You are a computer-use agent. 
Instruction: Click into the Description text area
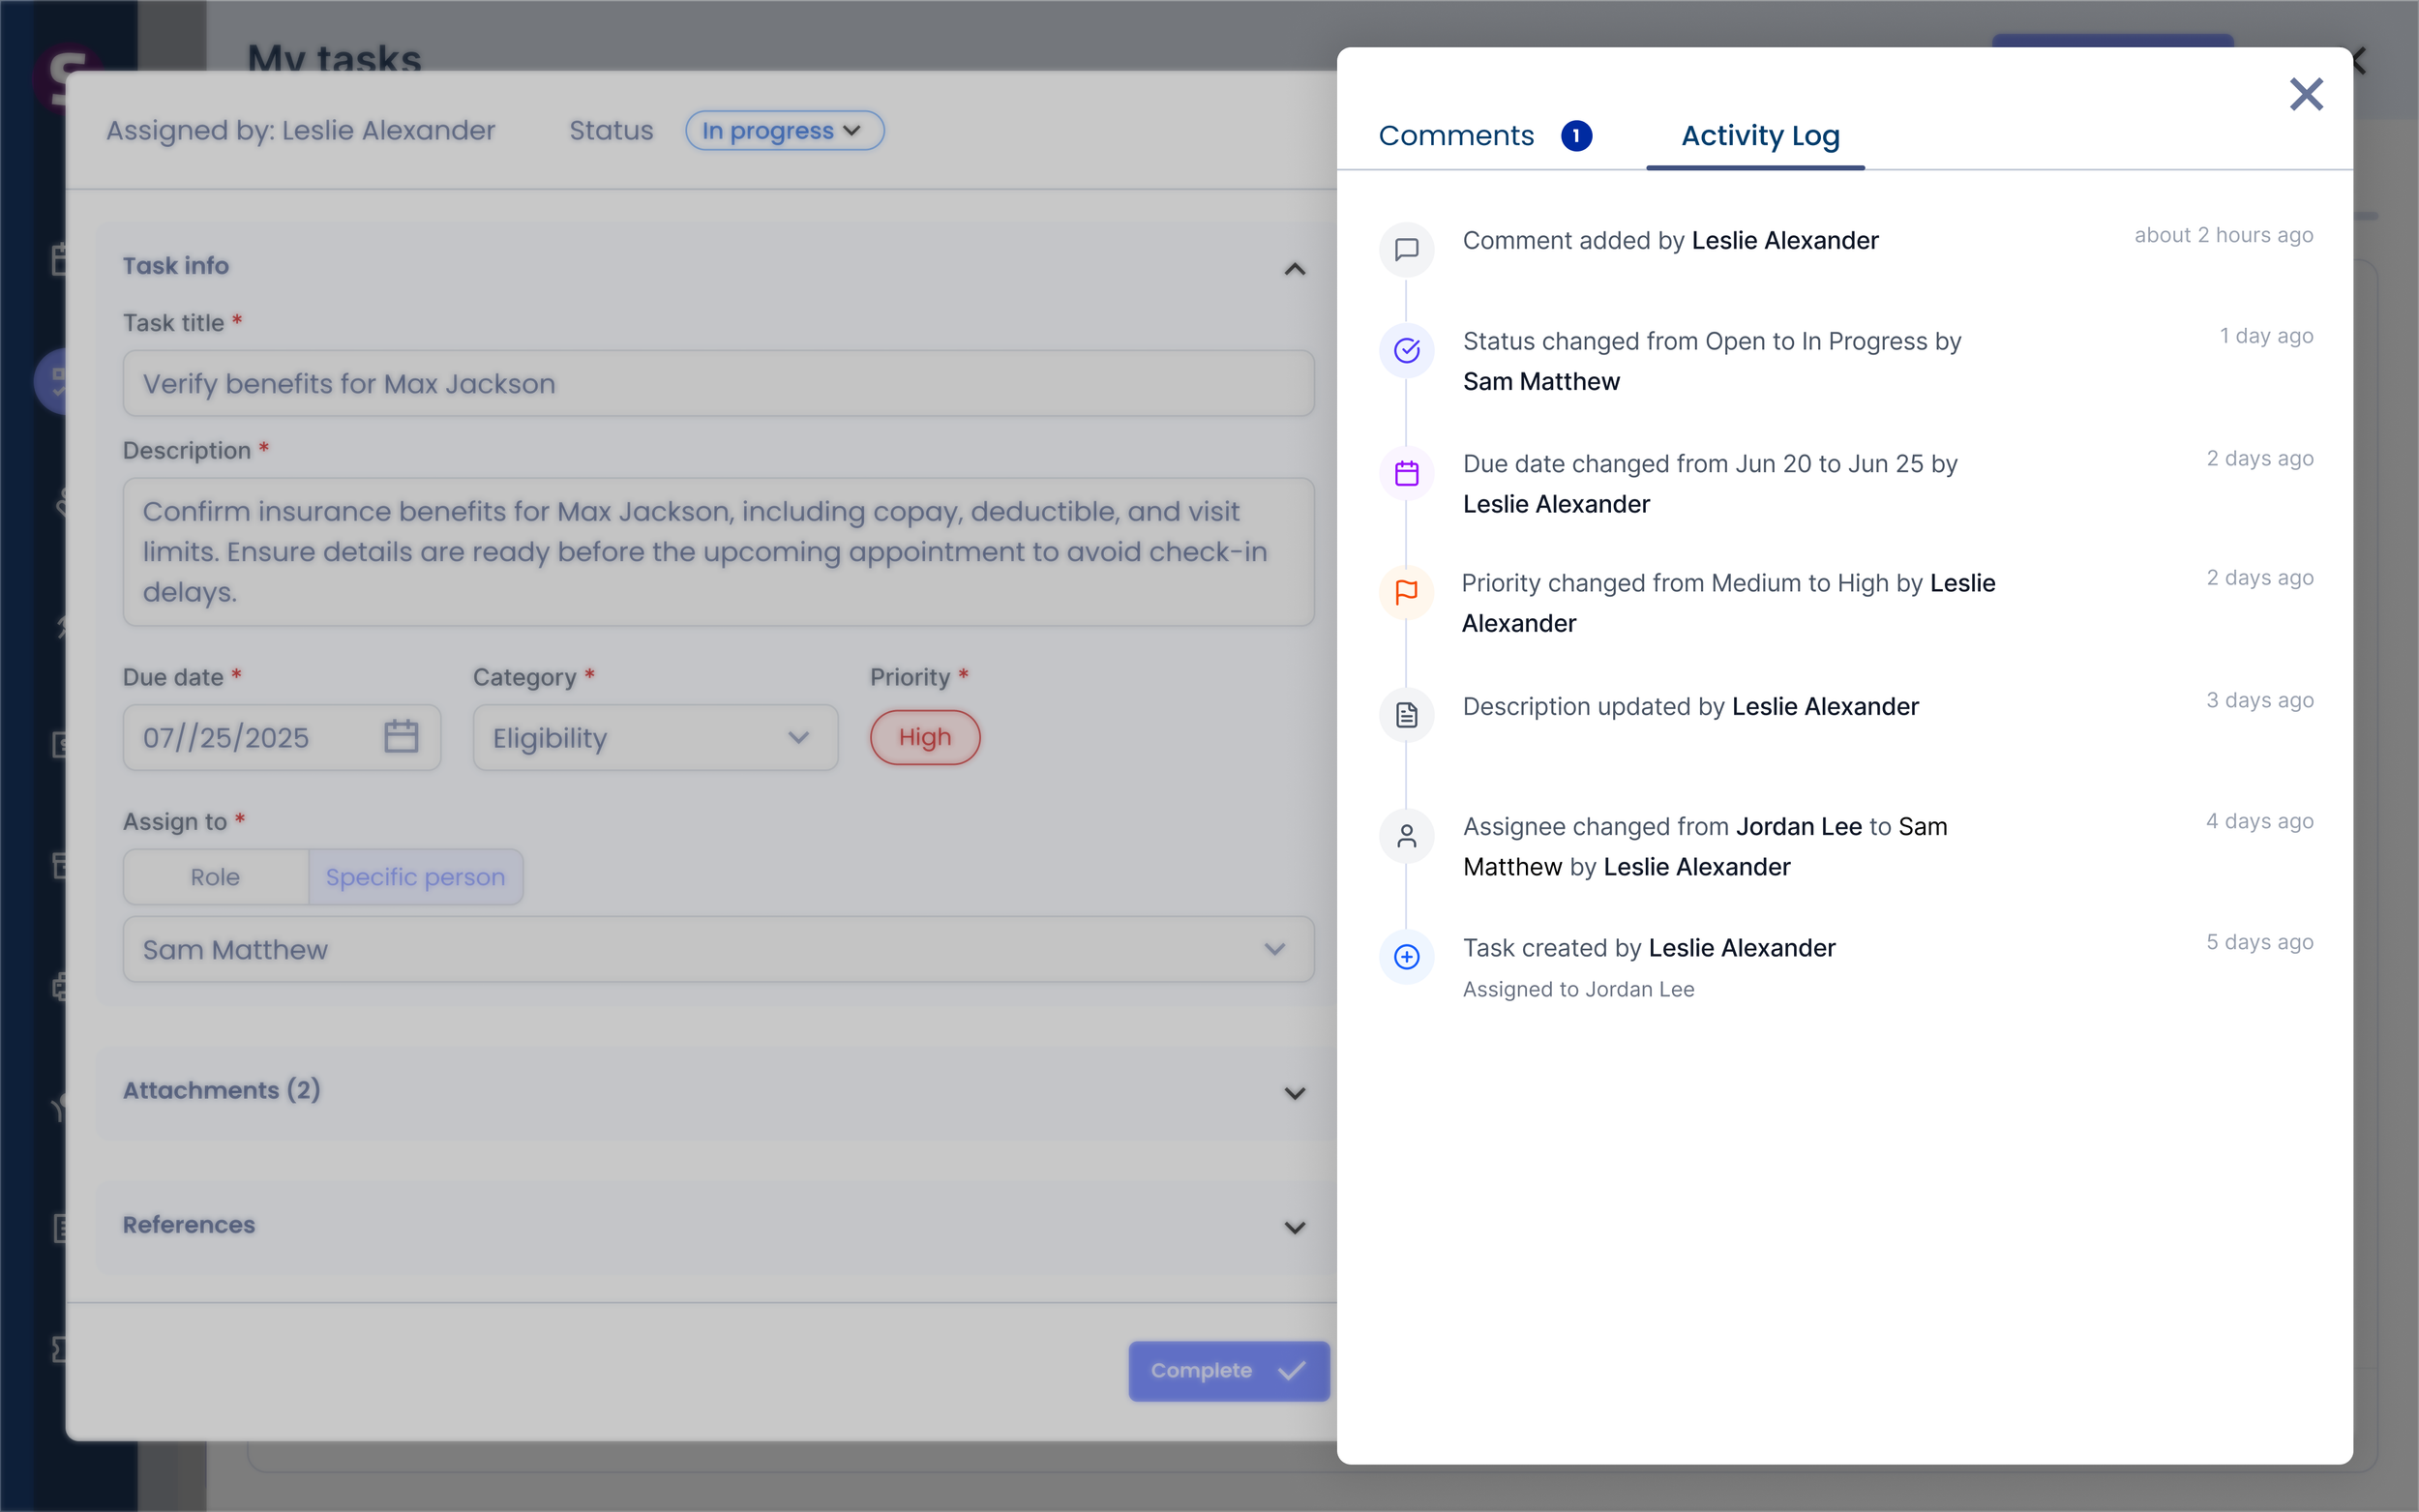718,552
